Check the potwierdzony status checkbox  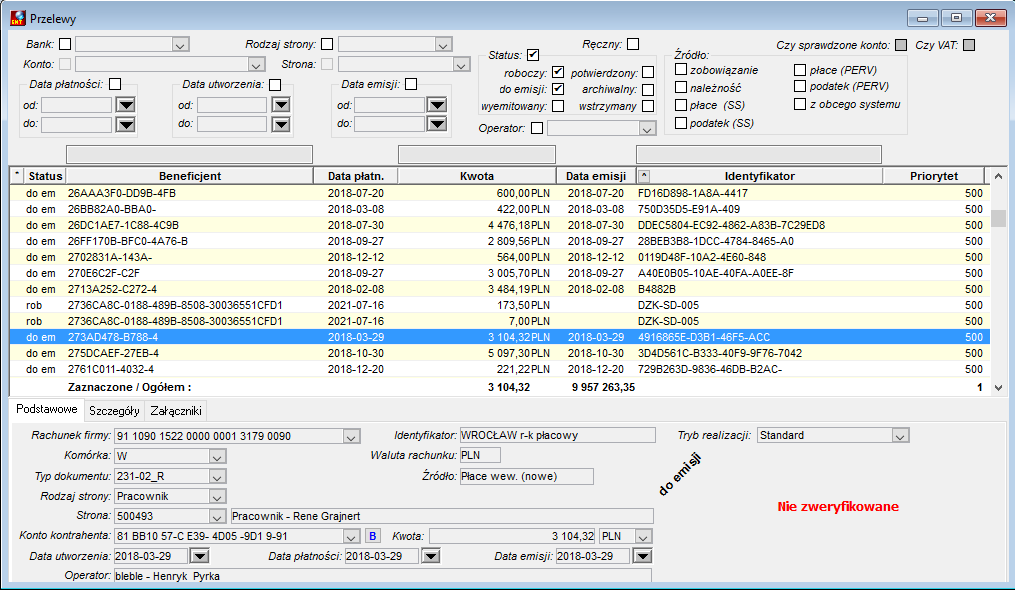click(648, 73)
